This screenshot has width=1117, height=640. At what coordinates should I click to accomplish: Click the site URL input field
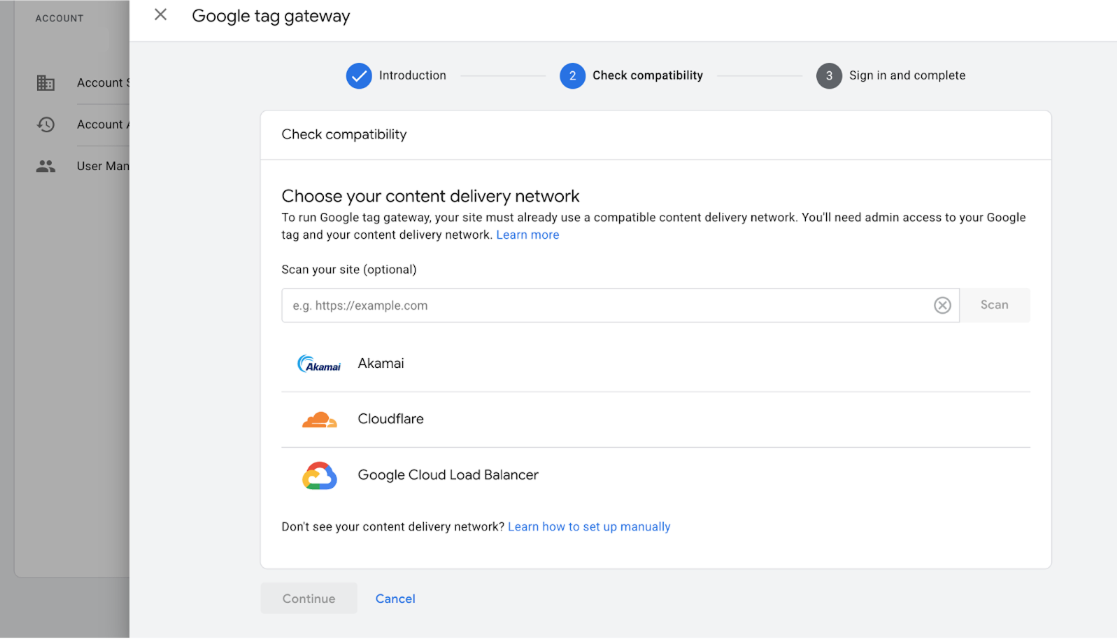pyautogui.click(x=605, y=306)
